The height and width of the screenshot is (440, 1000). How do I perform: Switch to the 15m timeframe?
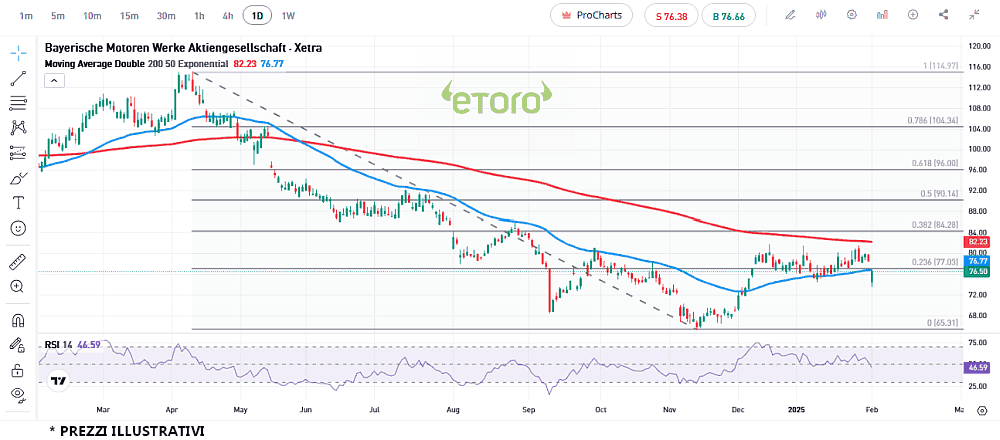coord(129,15)
